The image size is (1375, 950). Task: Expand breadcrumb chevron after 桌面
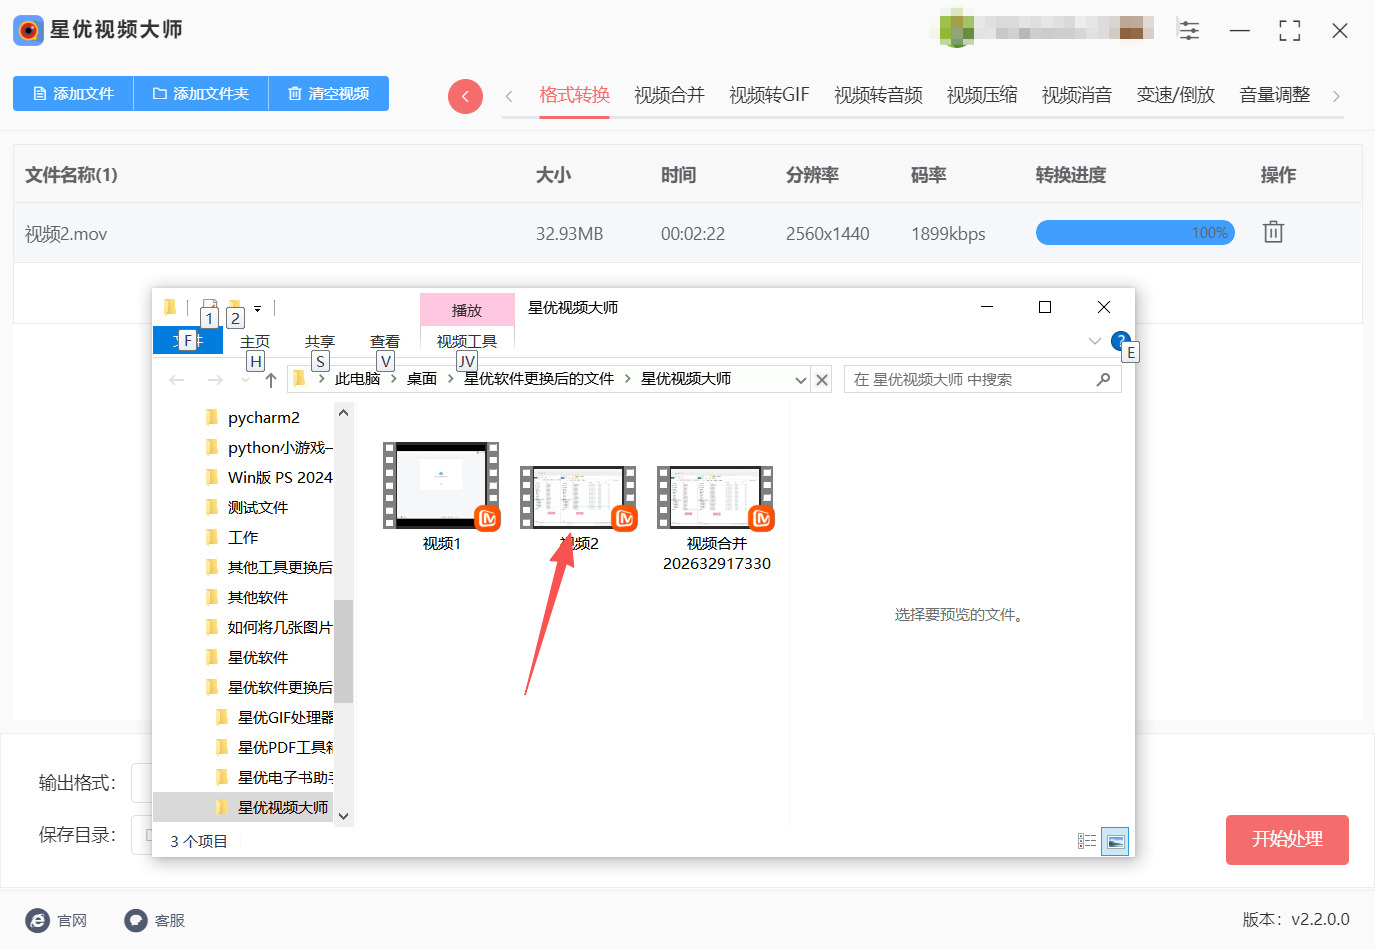(451, 379)
